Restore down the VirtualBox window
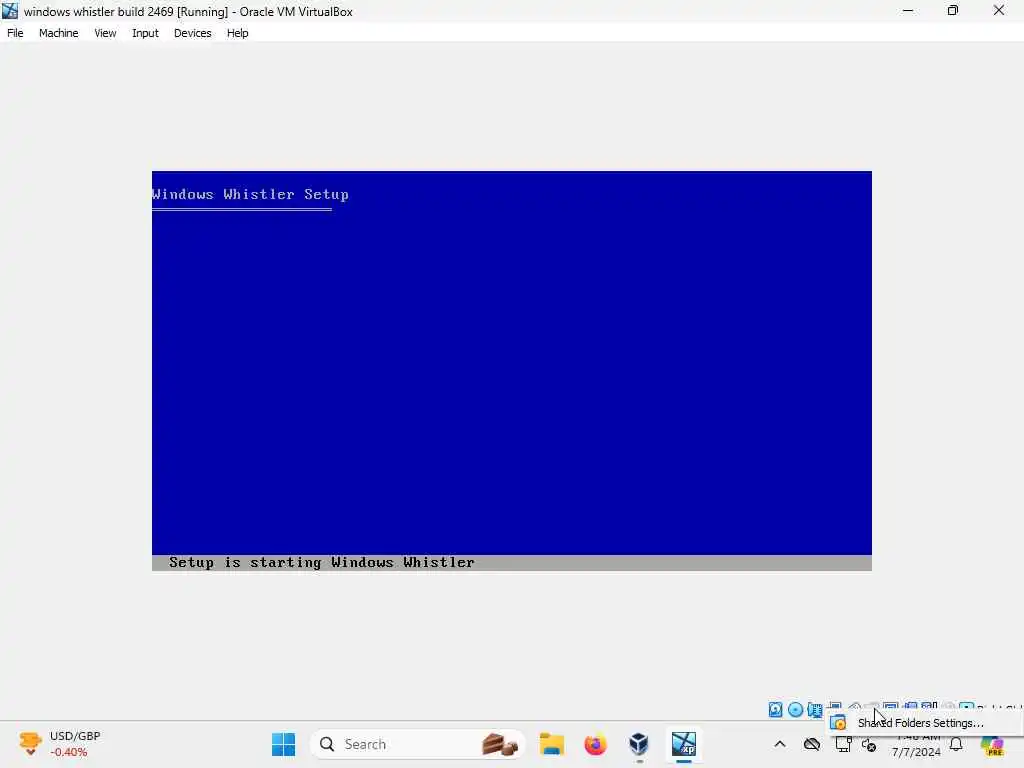The width and height of the screenshot is (1024, 768). point(953,11)
